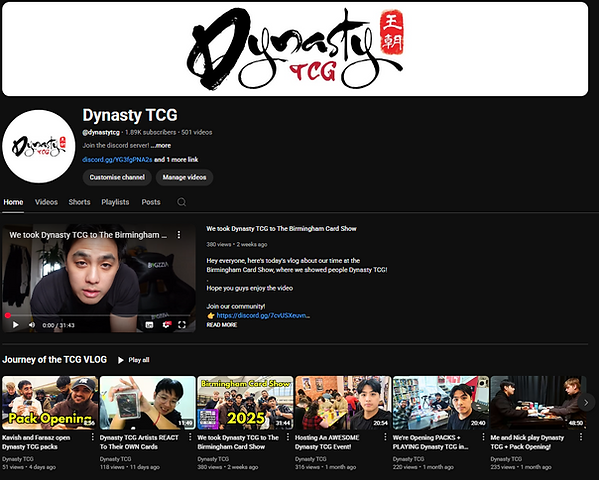Switch to the Home tab
The width and height of the screenshot is (599, 480).
pyautogui.click(x=13, y=202)
